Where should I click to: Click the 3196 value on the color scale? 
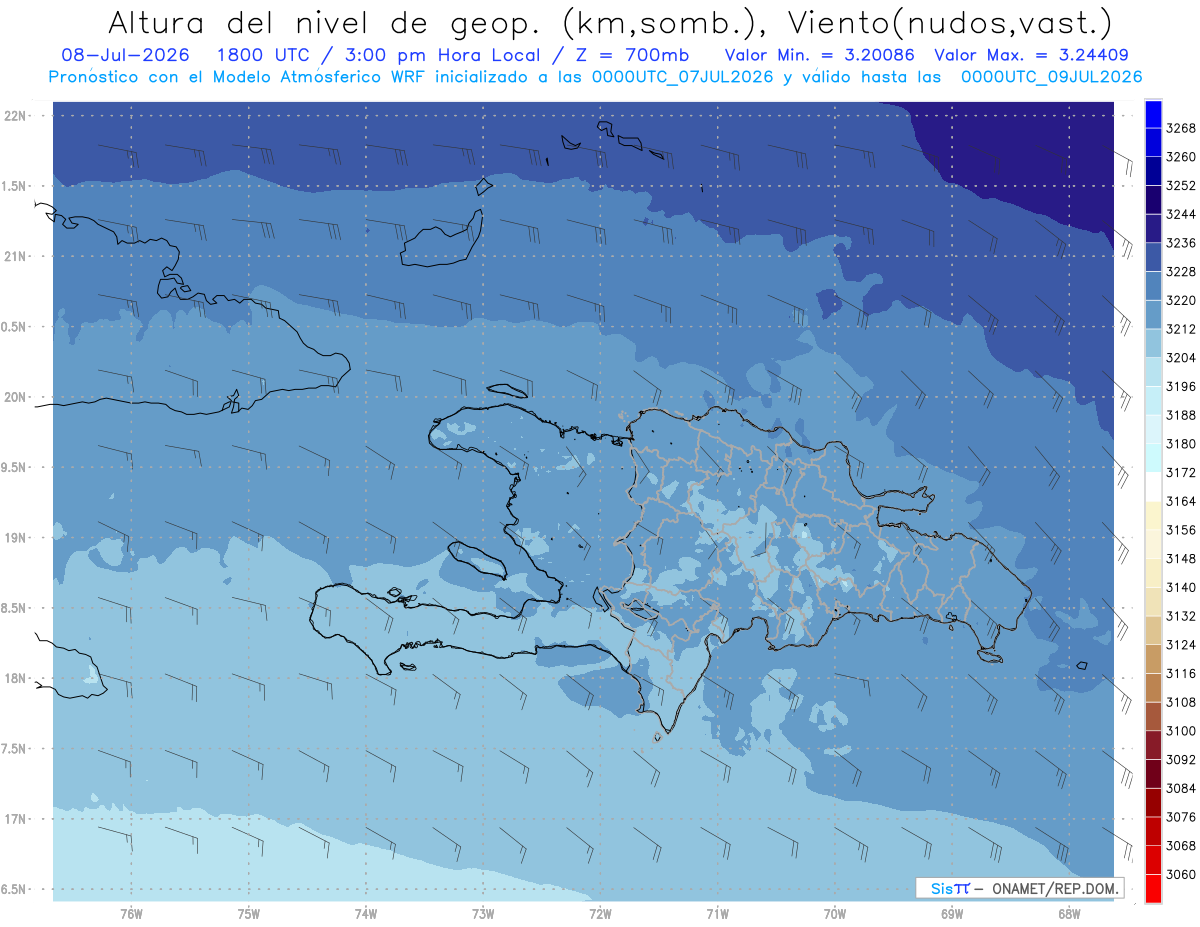pyautogui.click(x=1181, y=387)
